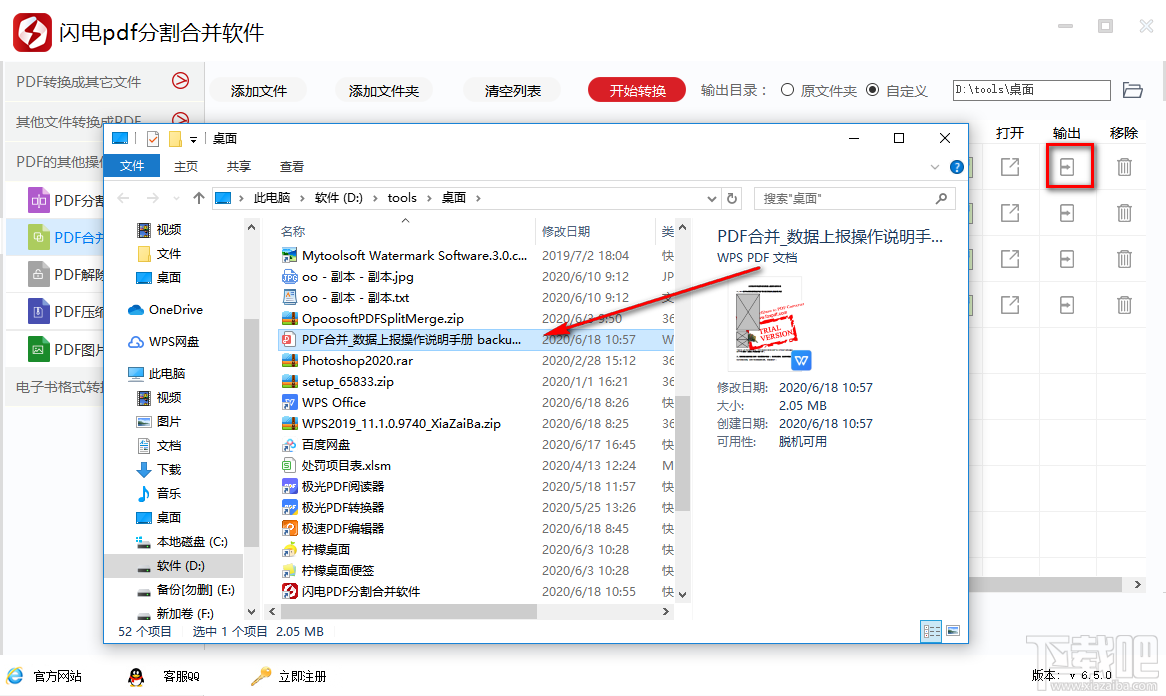Remove first row with trash icon
This screenshot has width=1166, height=696.
1124,167
